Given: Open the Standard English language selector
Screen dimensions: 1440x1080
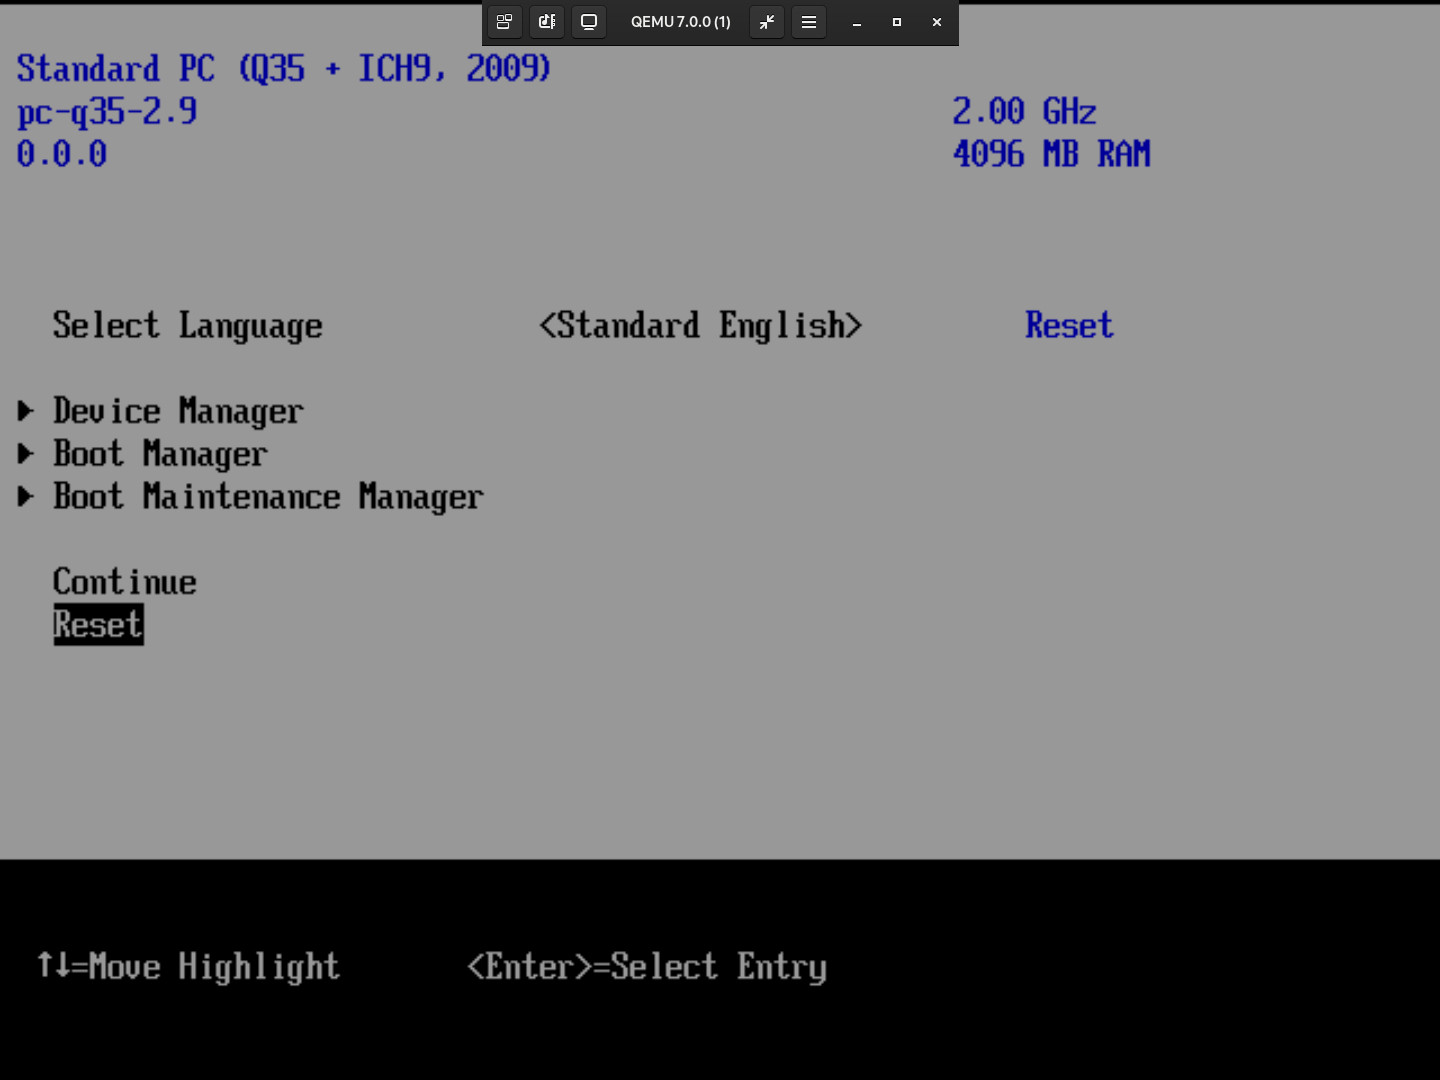Looking at the screenshot, I should (x=700, y=326).
